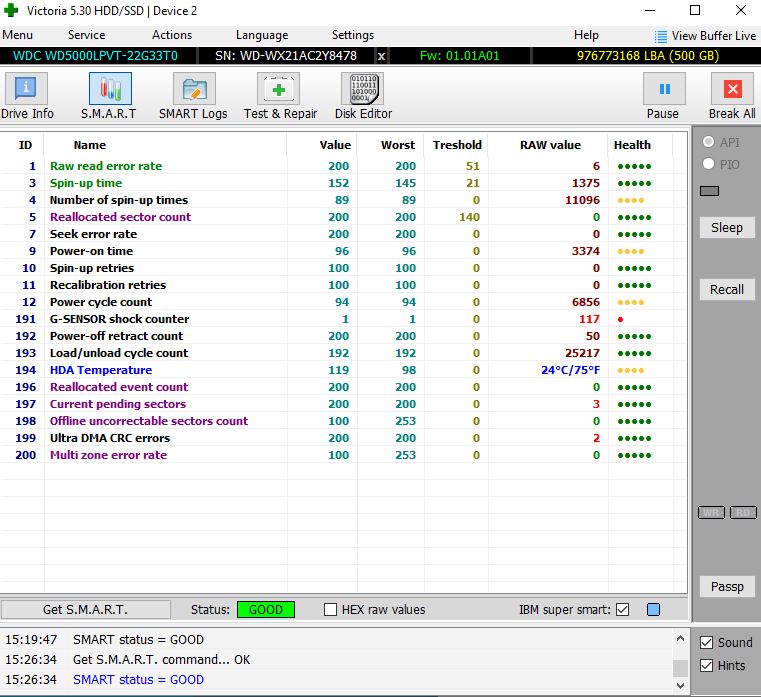
Task: Click the red Break All icon
Action: [732, 89]
